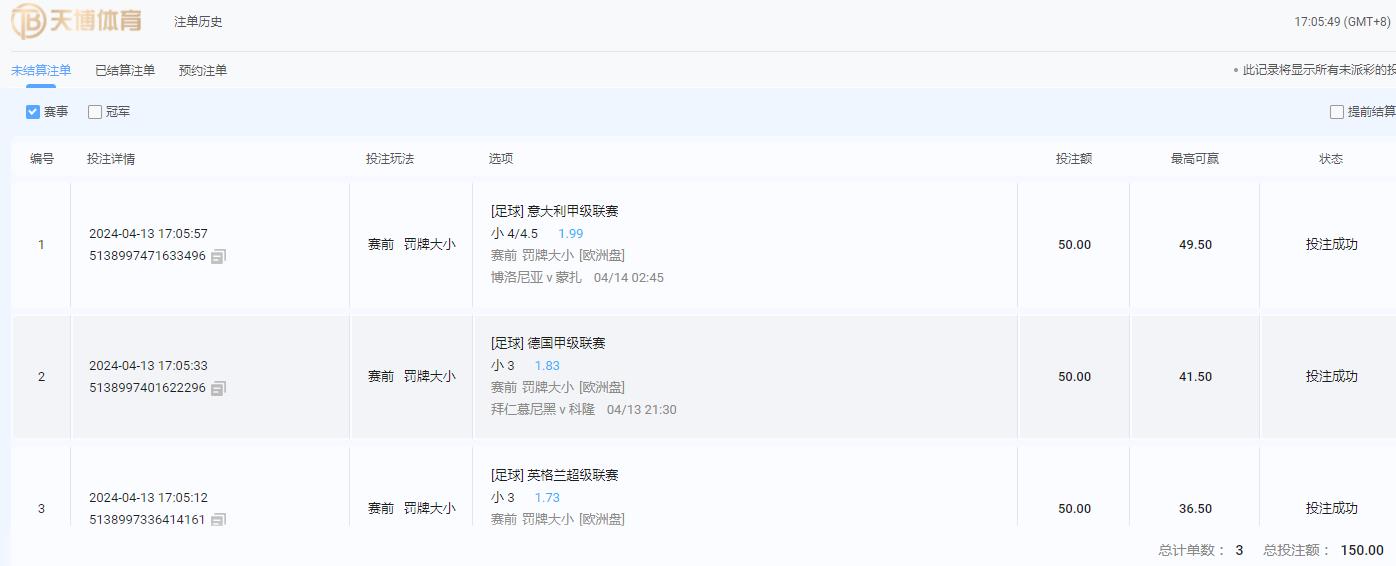Click max win amount 41.50

coord(1195,377)
